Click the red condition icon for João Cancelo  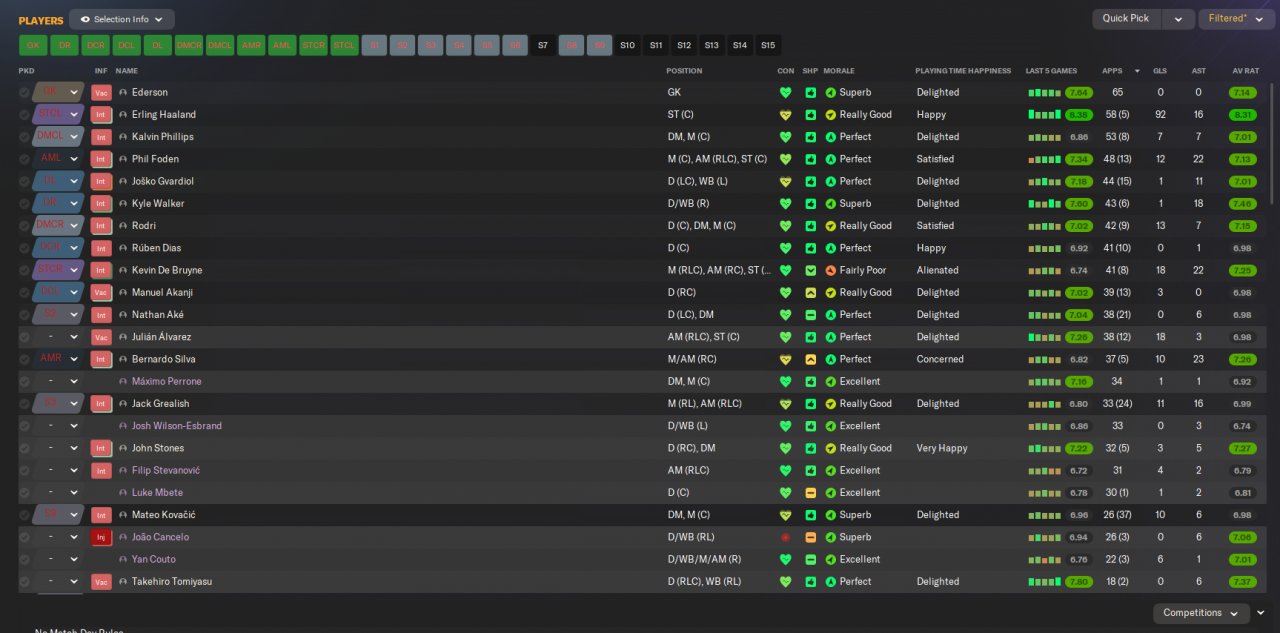tap(785, 537)
